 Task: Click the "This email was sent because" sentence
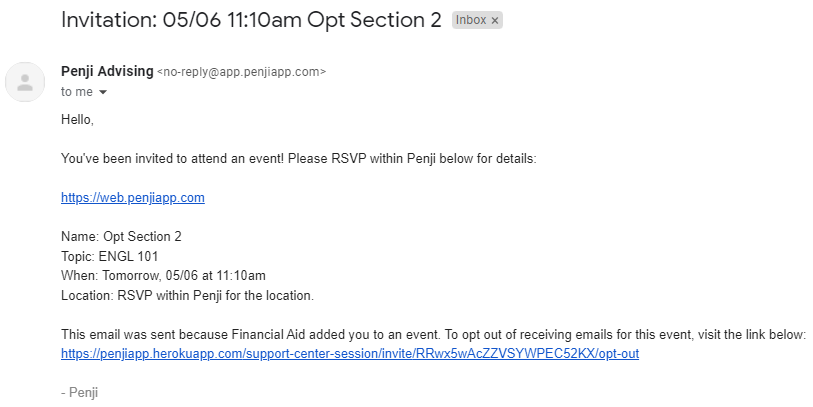click(433, 334)
